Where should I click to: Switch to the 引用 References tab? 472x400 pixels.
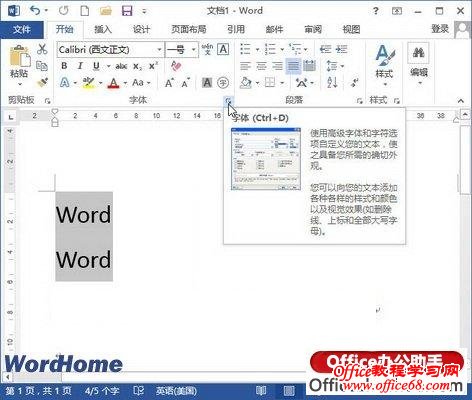tap(236, 30)
